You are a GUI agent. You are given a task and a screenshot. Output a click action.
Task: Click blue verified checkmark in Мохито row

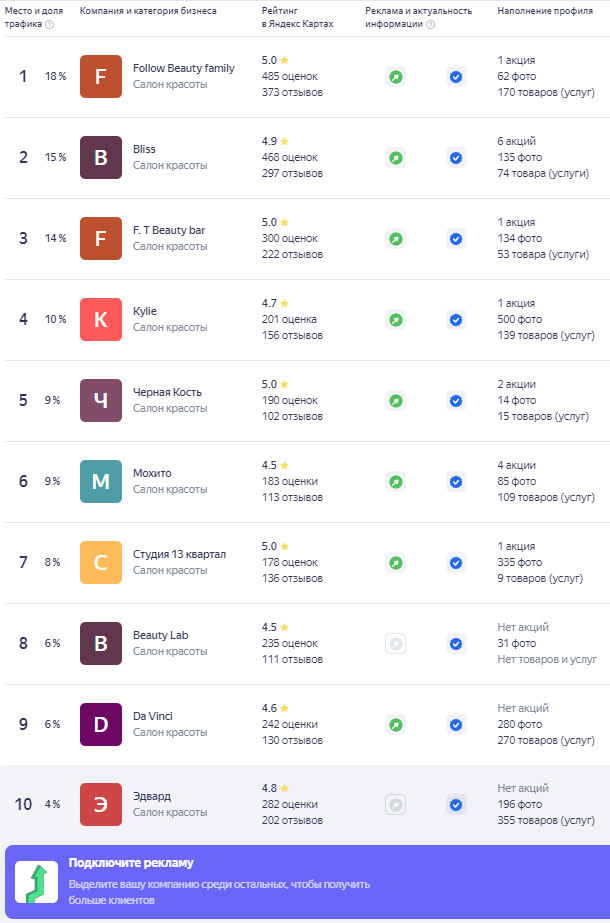click(x=456, y=482)
